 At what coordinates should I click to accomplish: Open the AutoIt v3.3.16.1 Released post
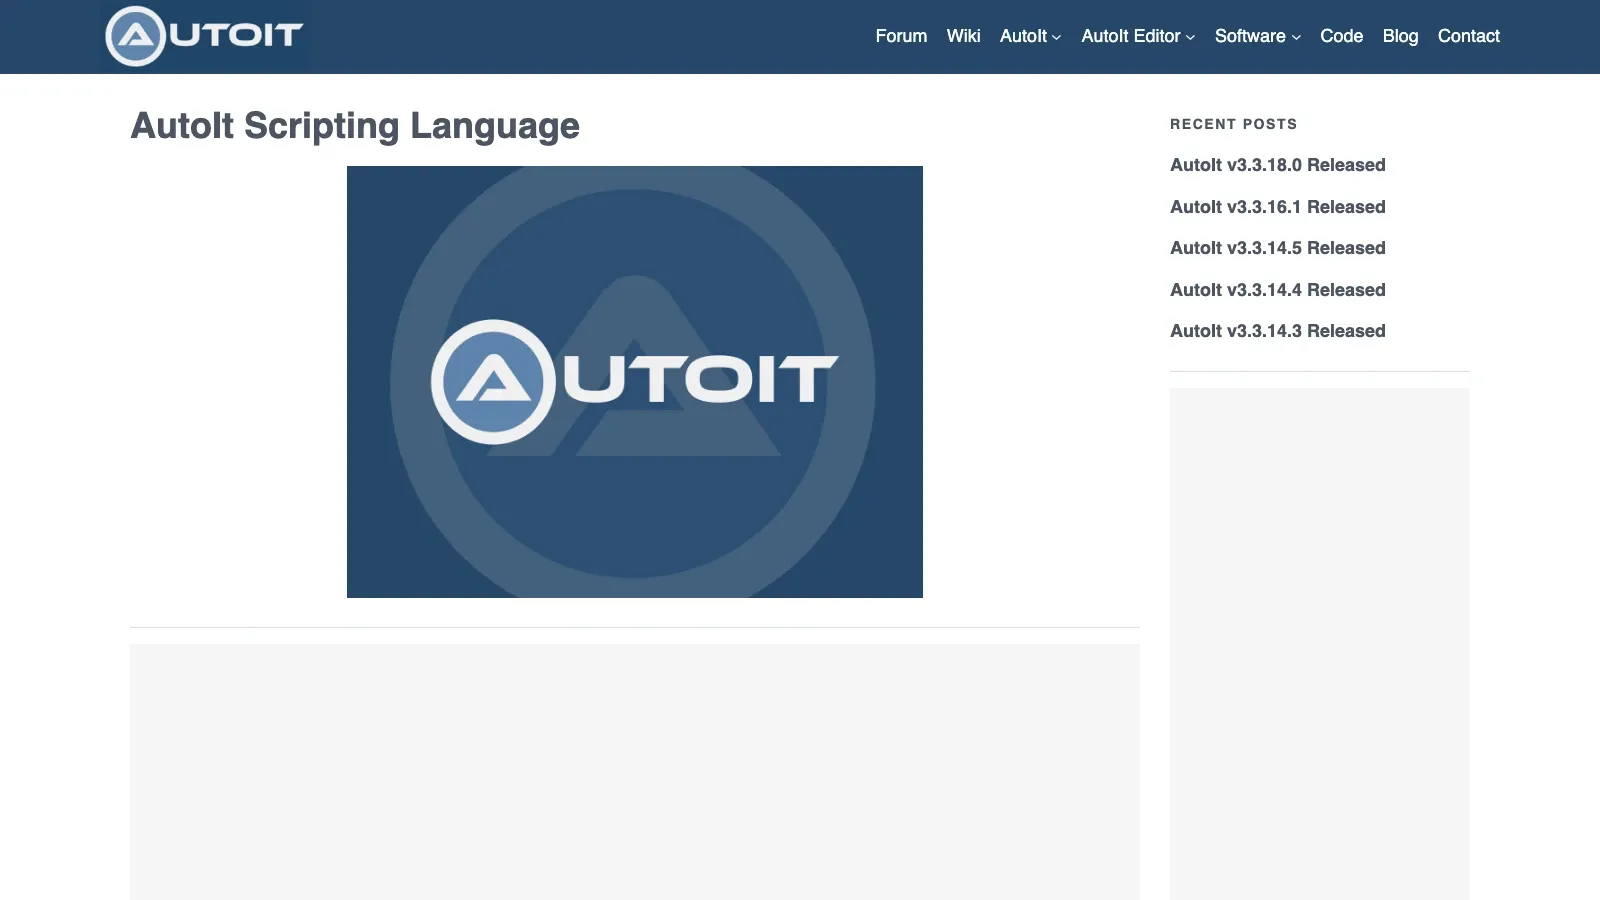(1277, 207)
